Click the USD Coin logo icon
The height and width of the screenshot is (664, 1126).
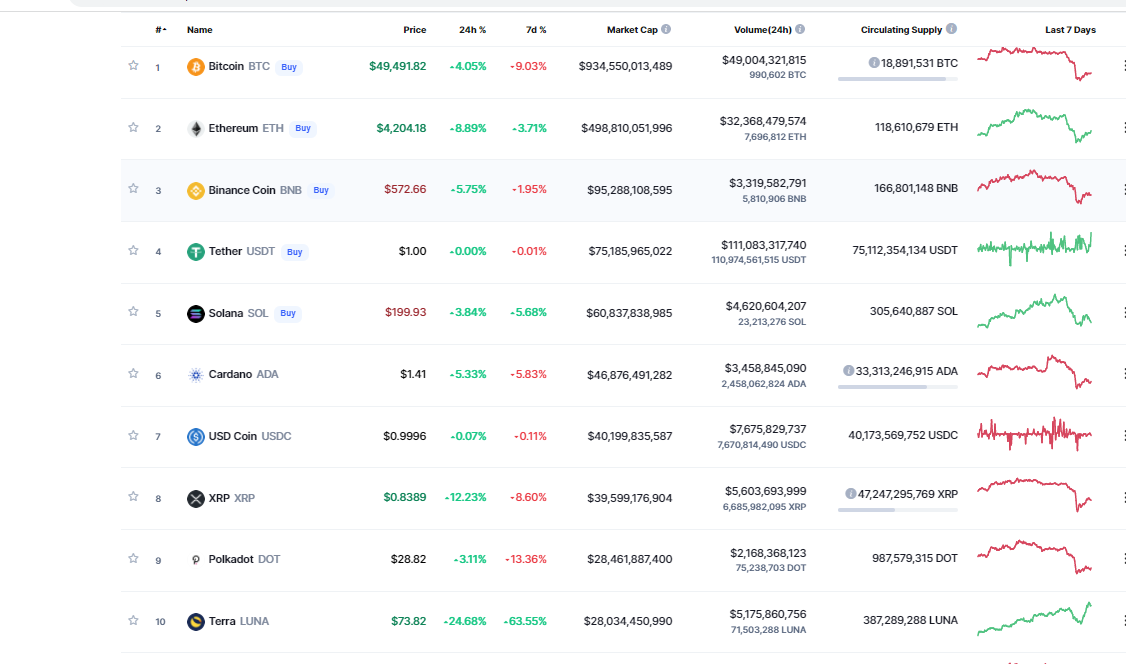click(x=195, y=436)
